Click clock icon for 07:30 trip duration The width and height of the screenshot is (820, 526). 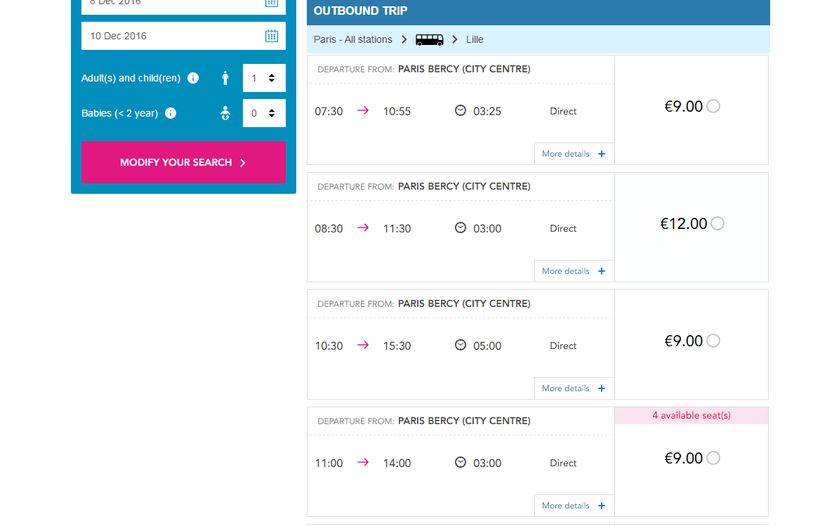[x=460, y=110]
